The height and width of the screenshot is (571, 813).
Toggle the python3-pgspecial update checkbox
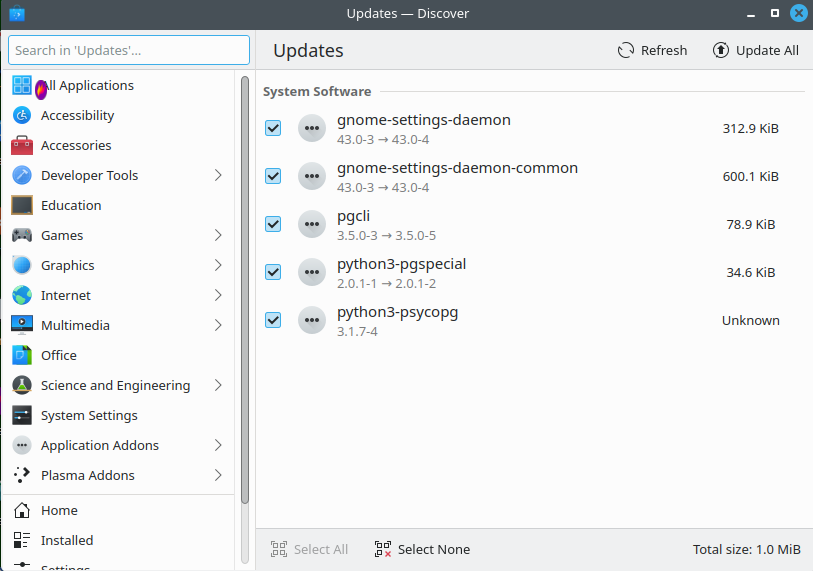click(273, 272)
